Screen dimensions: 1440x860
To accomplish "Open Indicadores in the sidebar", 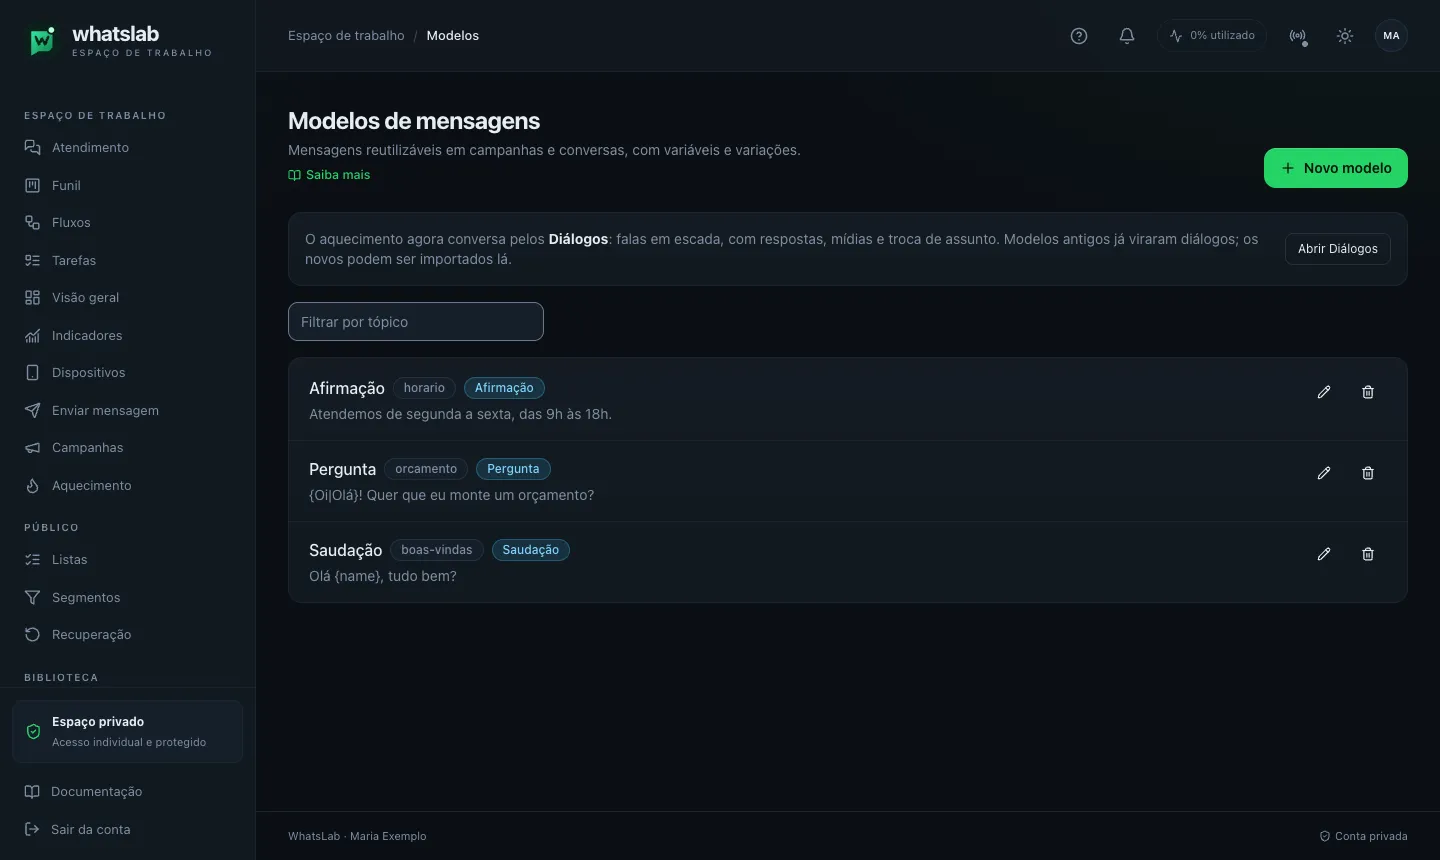I will (128, 335).
